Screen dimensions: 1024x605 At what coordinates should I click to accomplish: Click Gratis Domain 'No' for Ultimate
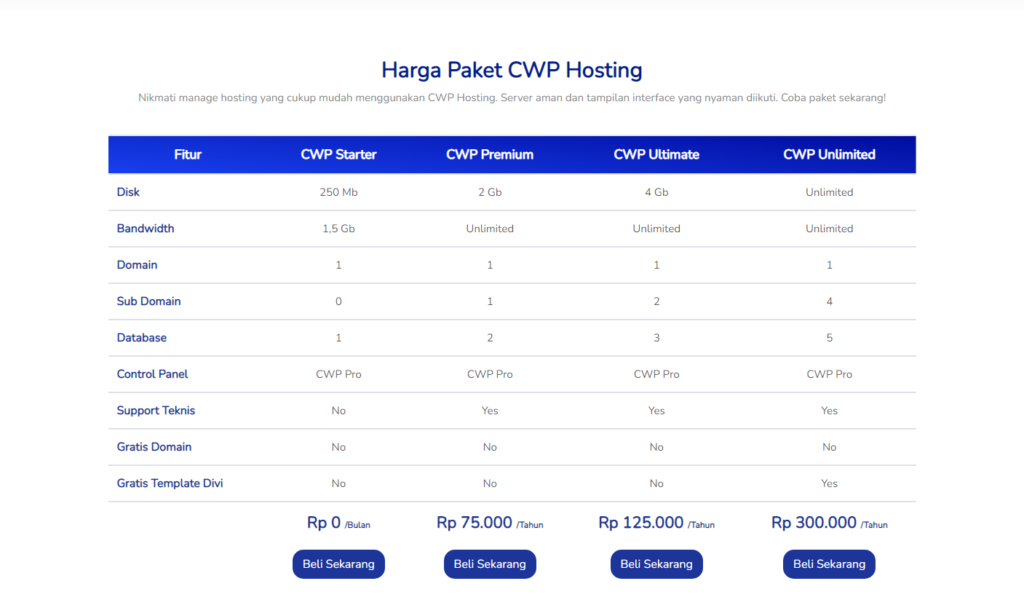point(656,447)
